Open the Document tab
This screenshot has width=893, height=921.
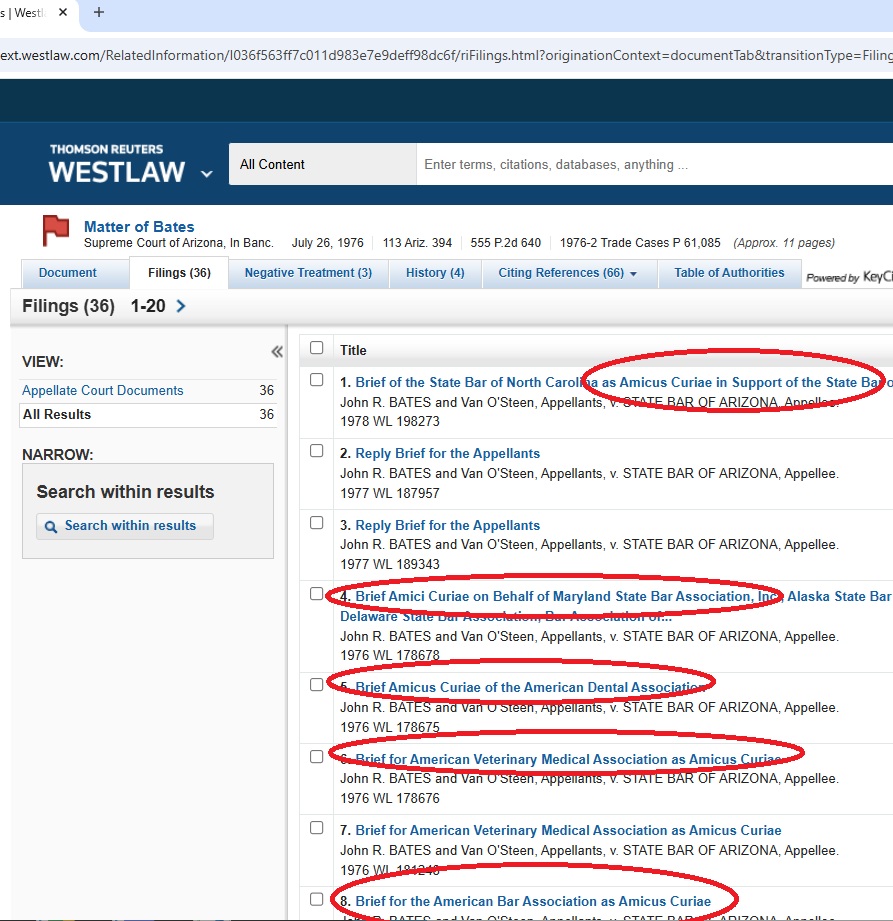click(68, 273)
